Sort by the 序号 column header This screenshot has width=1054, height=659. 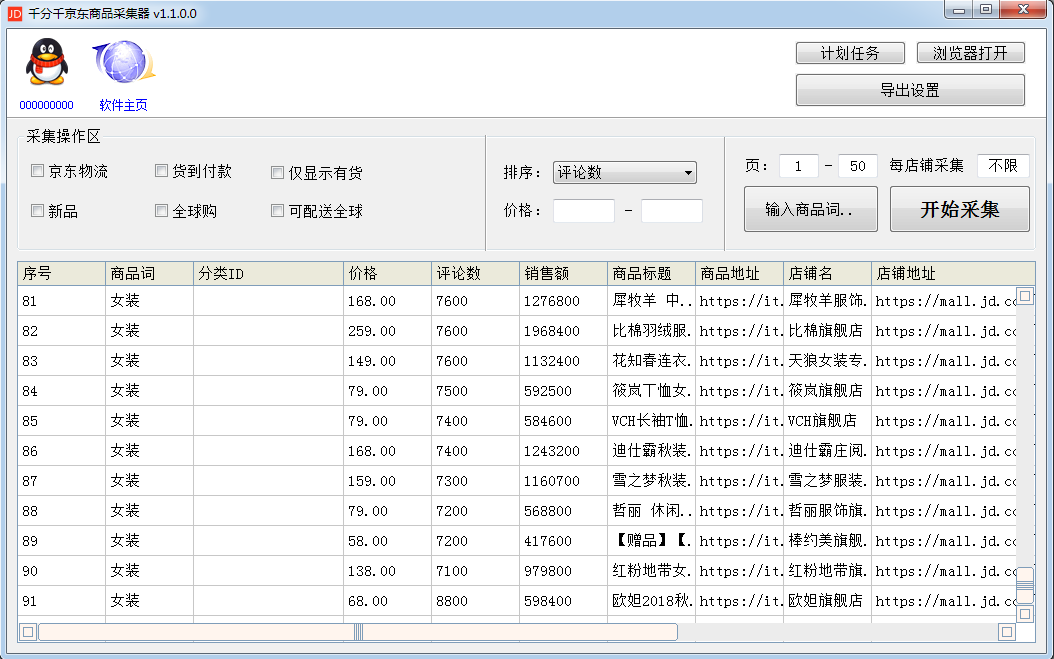tap(62, 274)
